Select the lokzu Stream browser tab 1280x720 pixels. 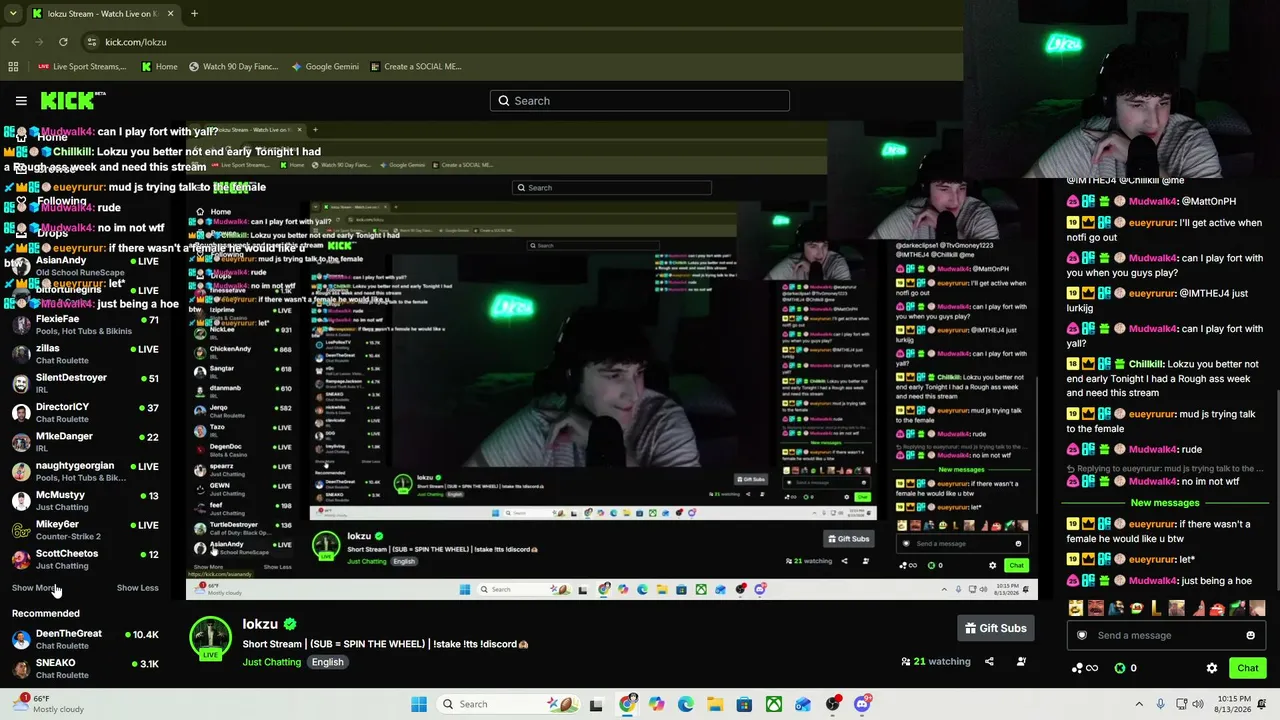pos(103,14)
